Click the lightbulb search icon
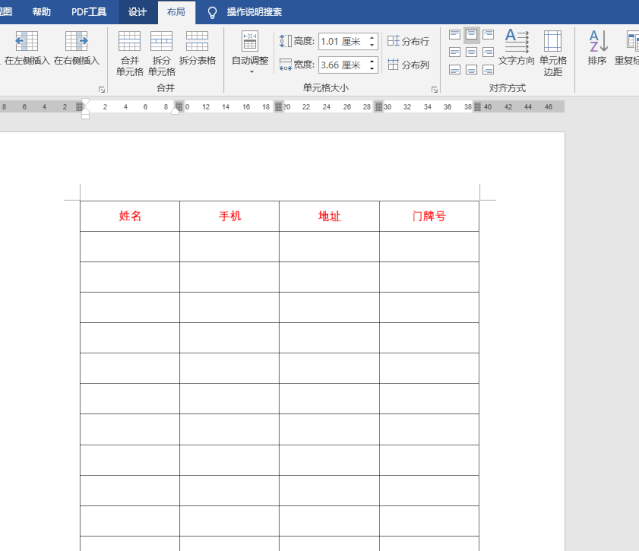 (212, 13)
